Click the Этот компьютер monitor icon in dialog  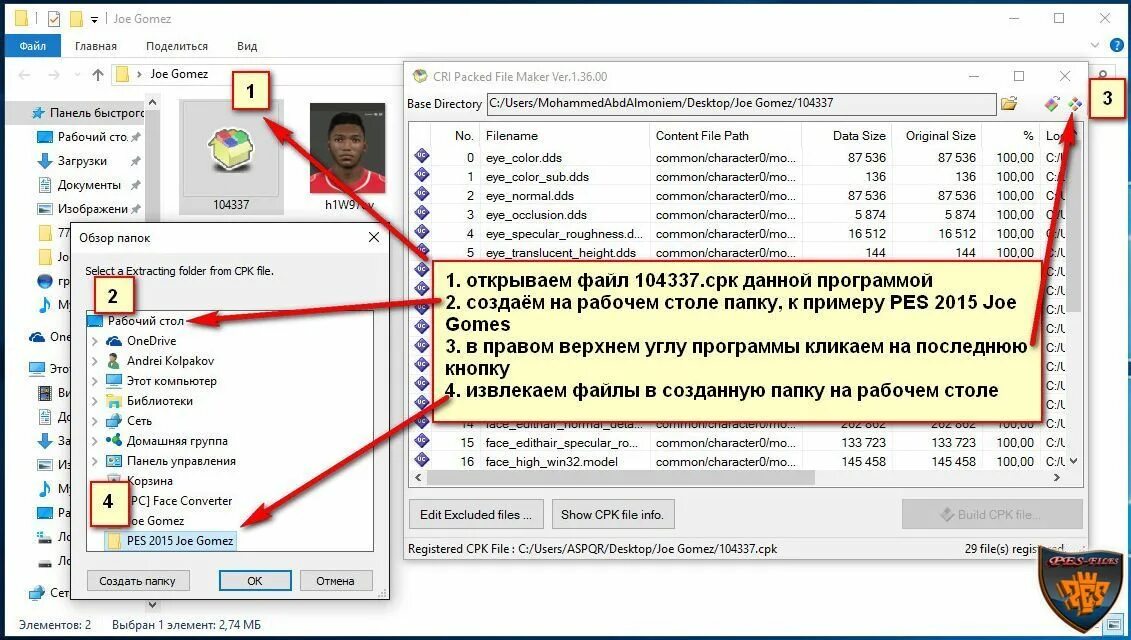pos(114,380)
